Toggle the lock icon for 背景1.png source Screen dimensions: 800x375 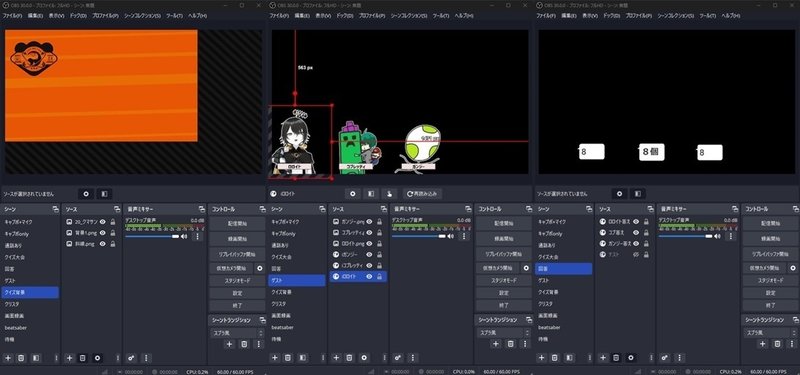(x=113, y=233)
